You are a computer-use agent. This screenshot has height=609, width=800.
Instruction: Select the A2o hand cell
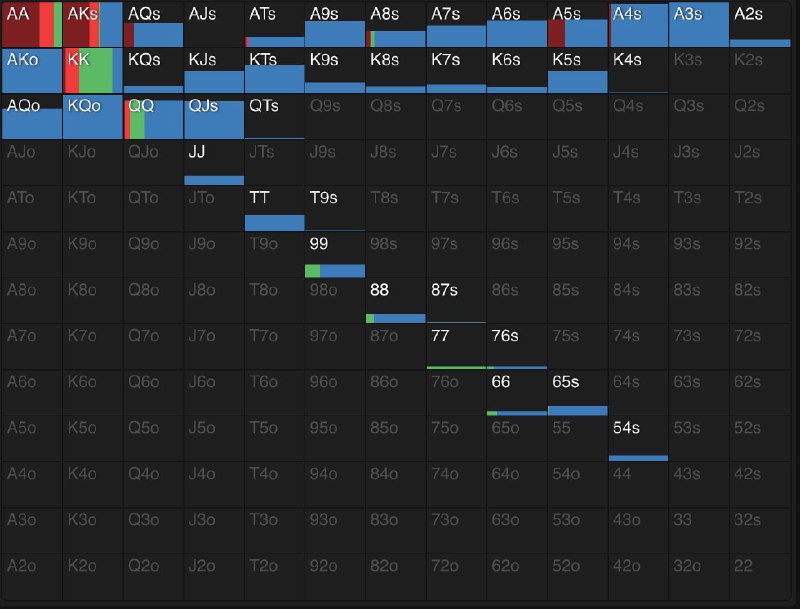click(x=31, y=576)
